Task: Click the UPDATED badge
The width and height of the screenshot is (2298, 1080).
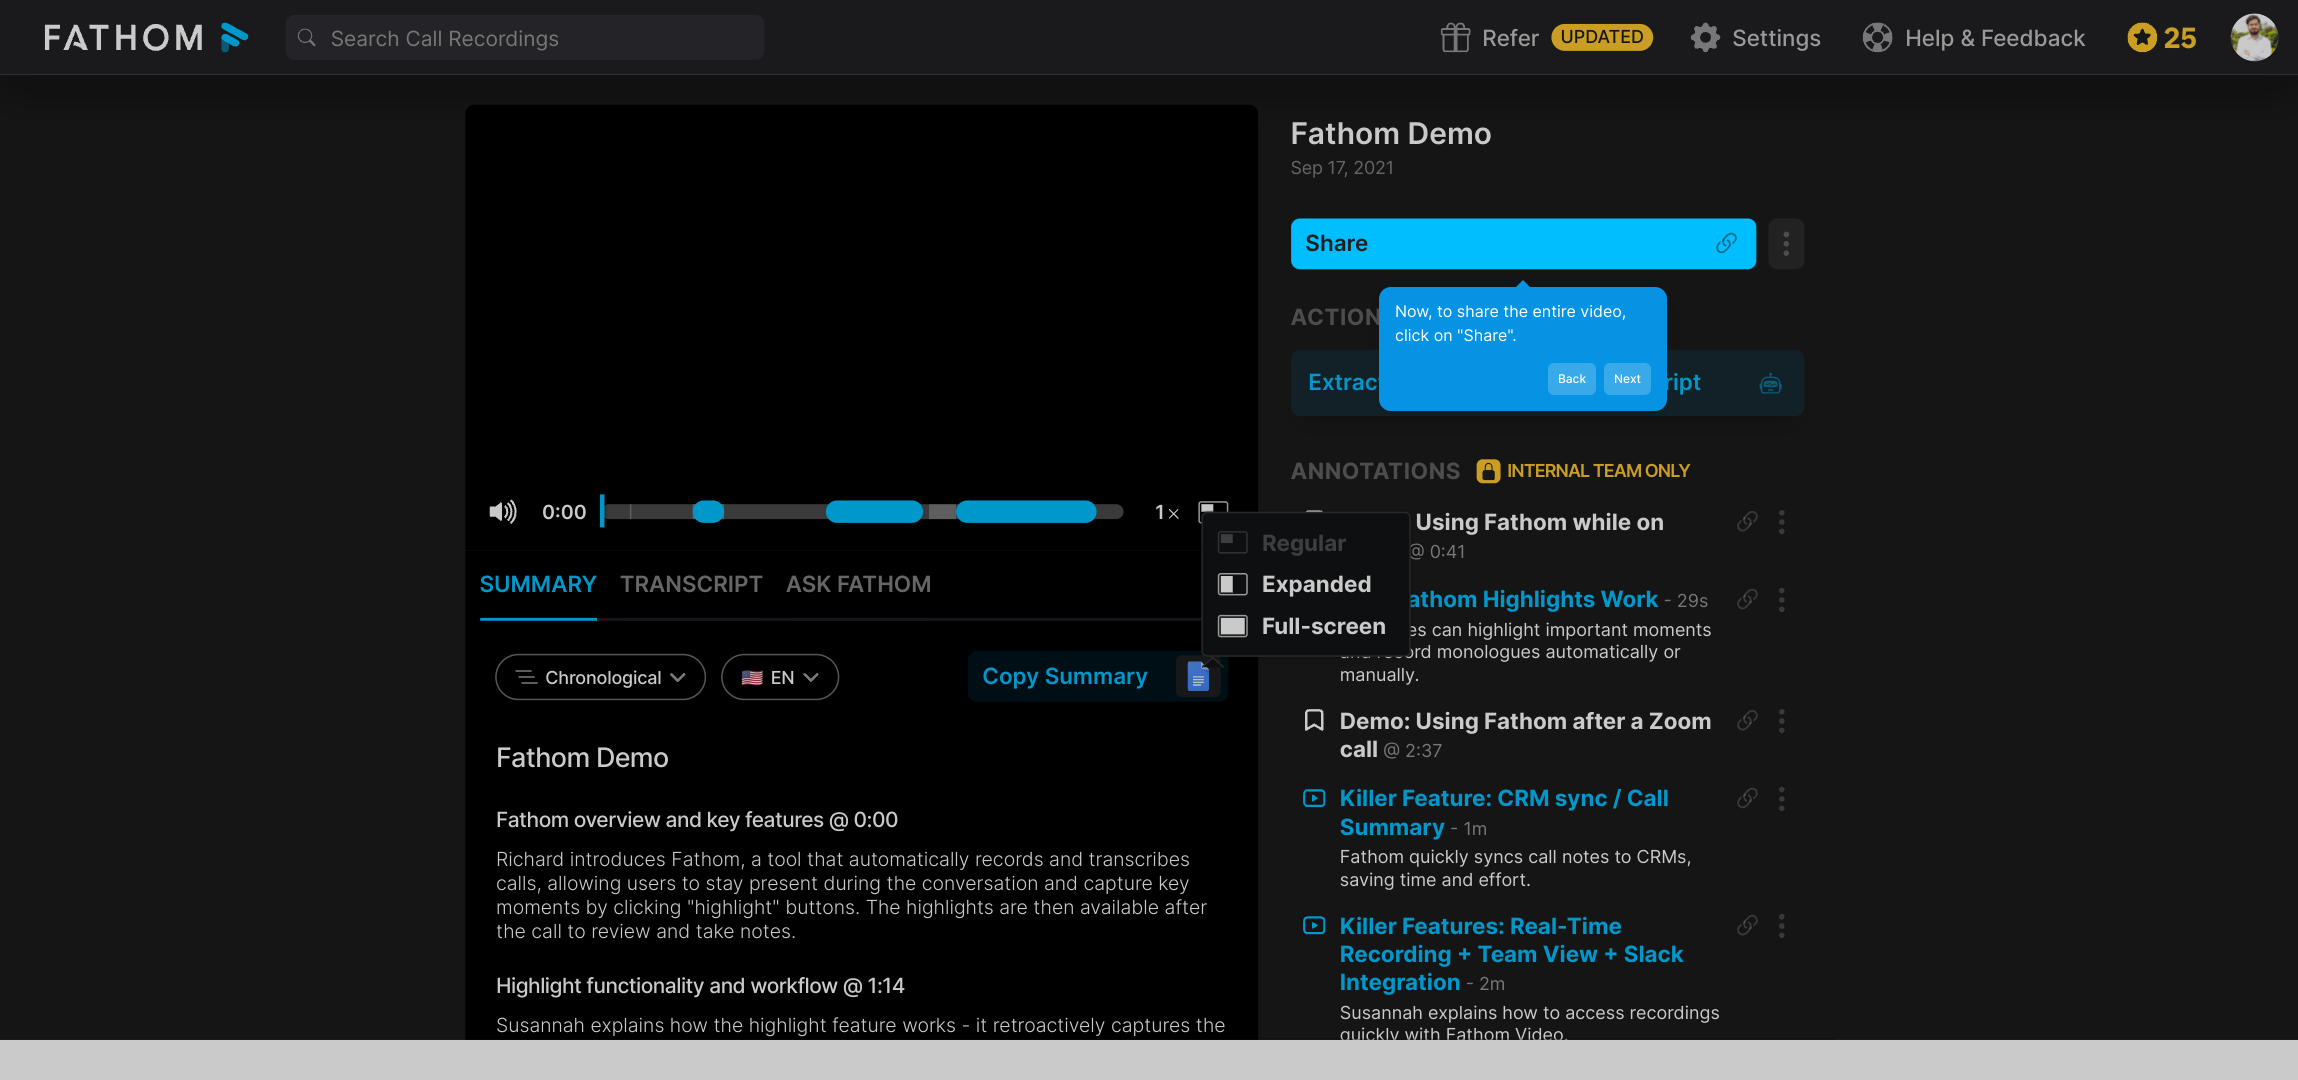Action: [1602, 37]
